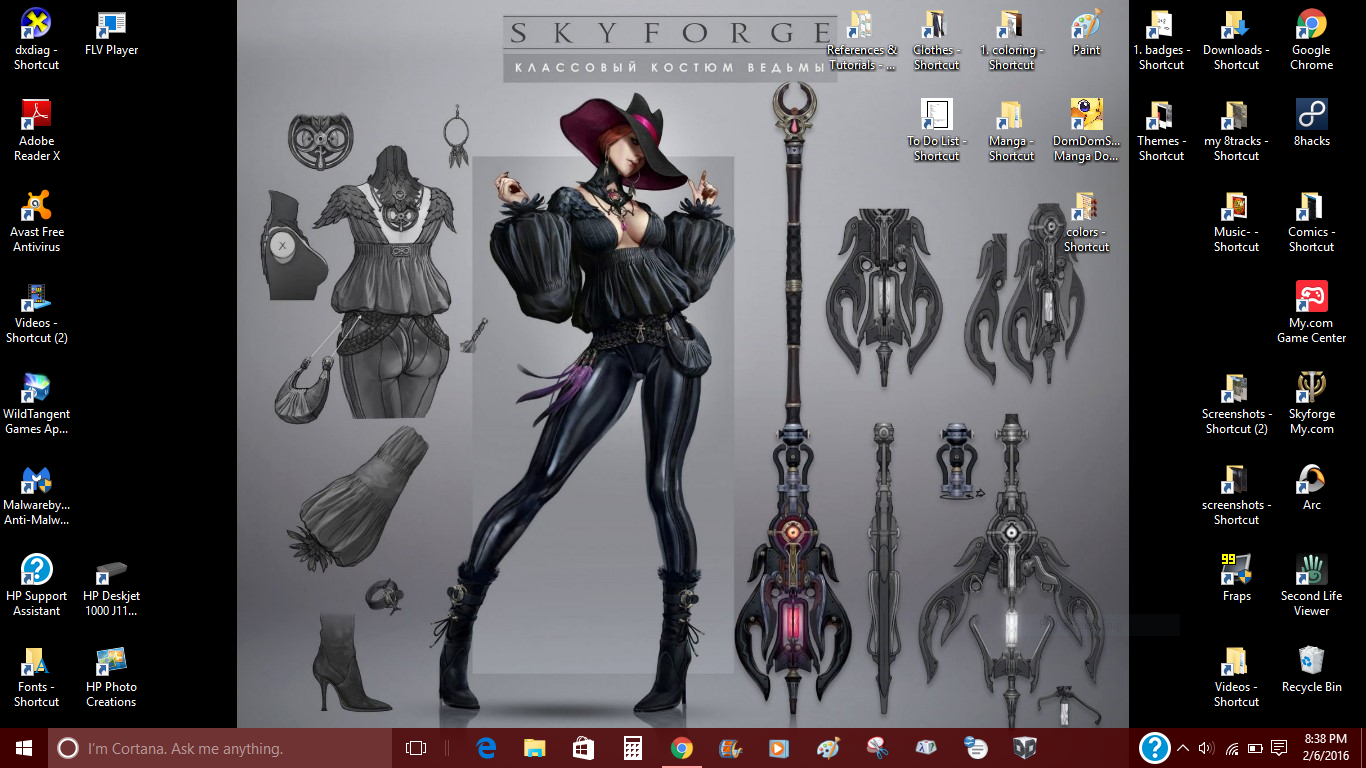Screen dimensions: 1366x768
Task: Launch DomDomSoft Manga Downloader icon
Action: click(1086, 131)
